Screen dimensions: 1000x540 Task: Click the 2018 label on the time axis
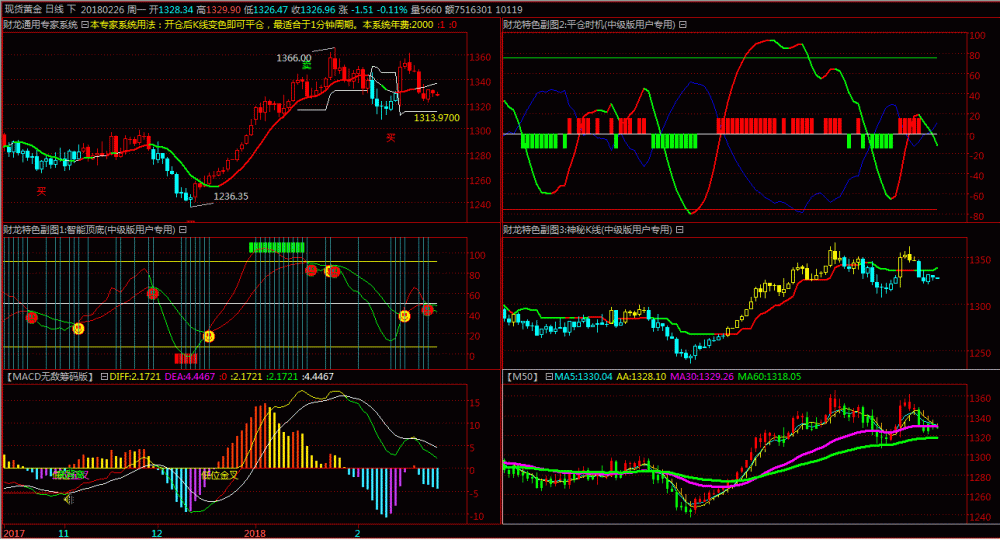coord(254,534)
